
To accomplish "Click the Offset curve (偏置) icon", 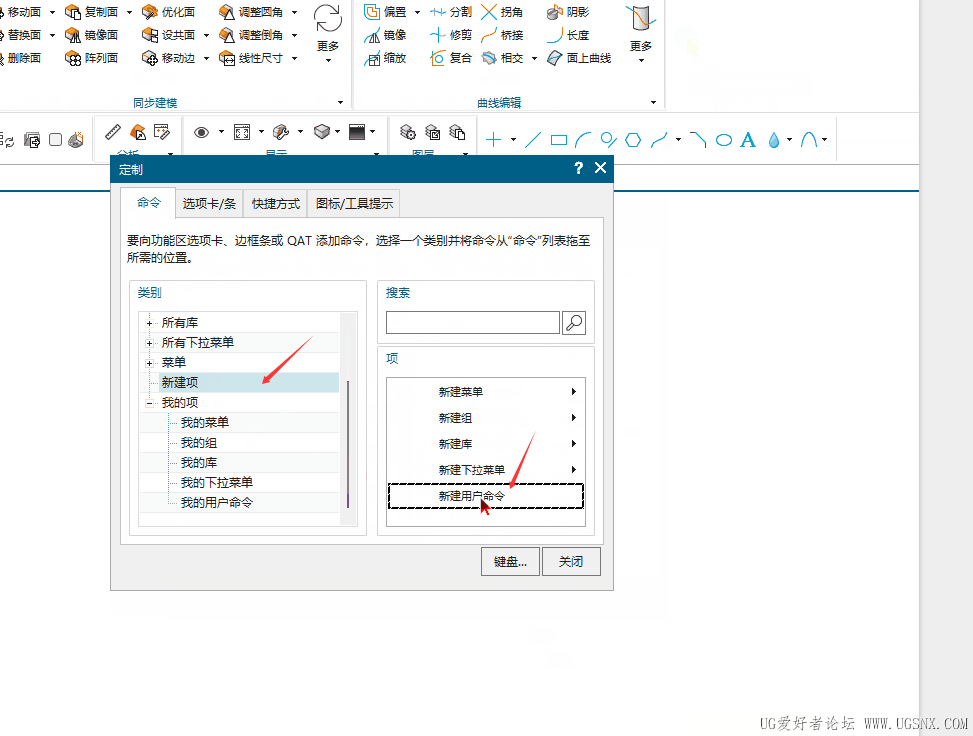I will coord(372,12).
